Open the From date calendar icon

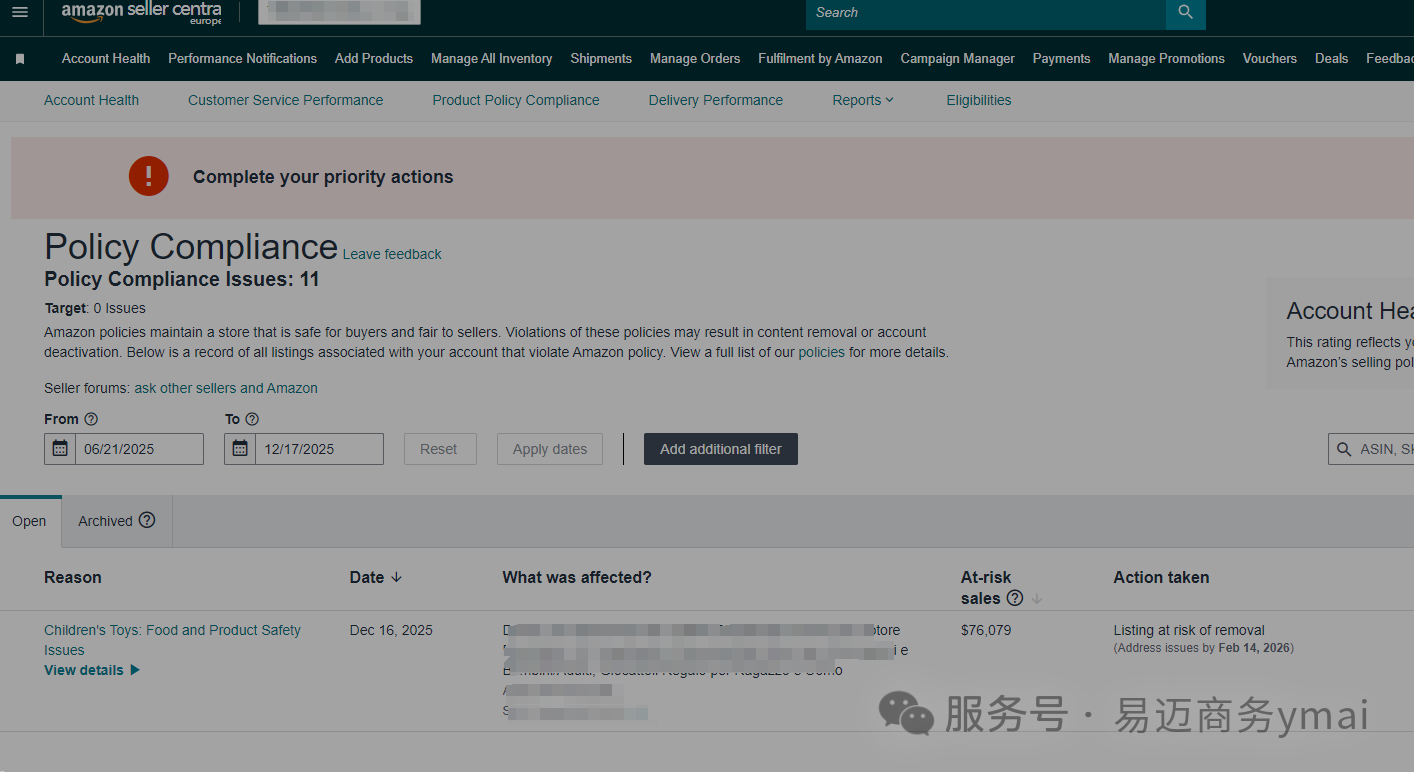click(60, 449)
